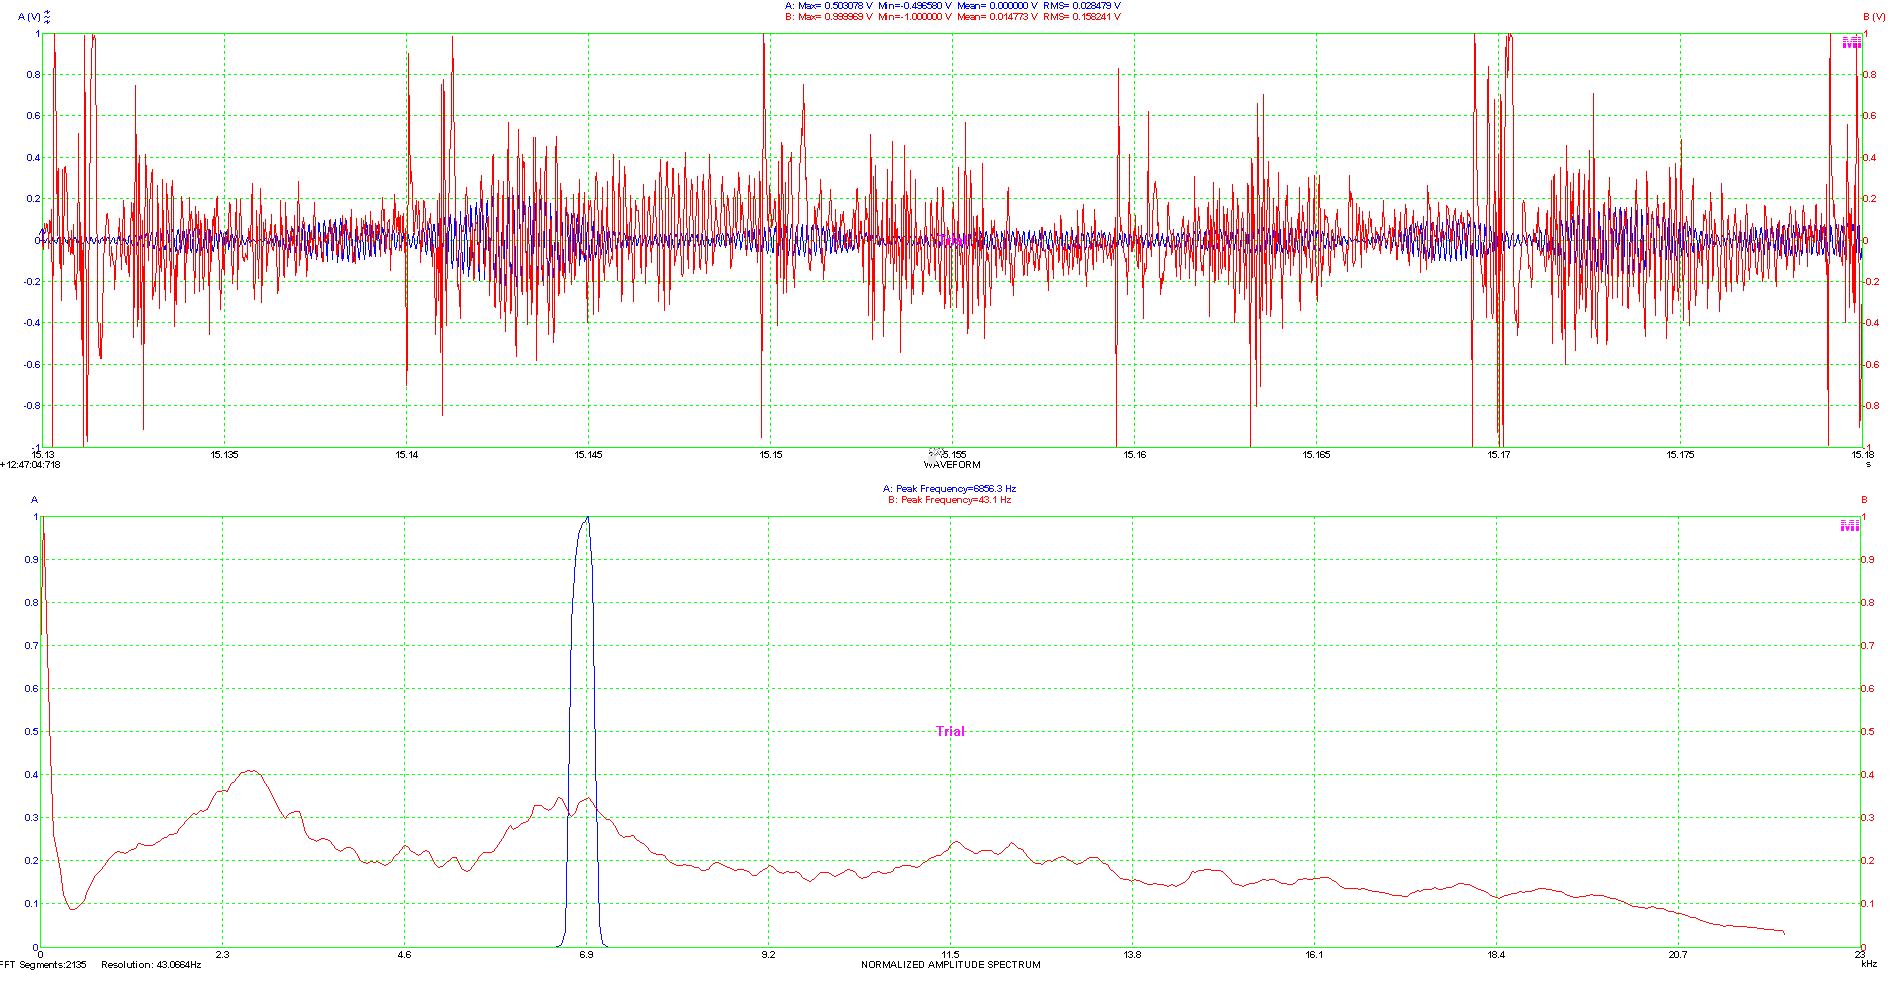This screenshot has height=995, width=1897.
Task: Click the NORMALIZED AMPLITUDE SPECTRUM title
Action: [950, 965]
